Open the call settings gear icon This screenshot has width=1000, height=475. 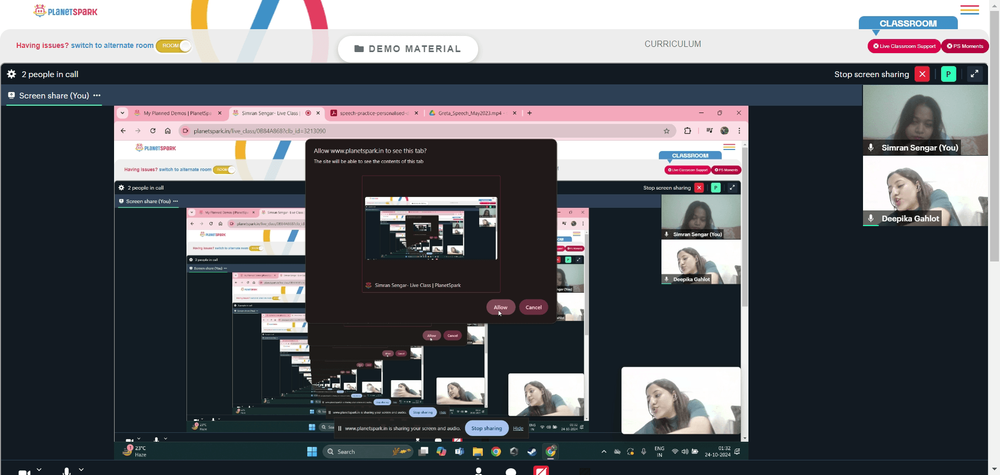11,74
